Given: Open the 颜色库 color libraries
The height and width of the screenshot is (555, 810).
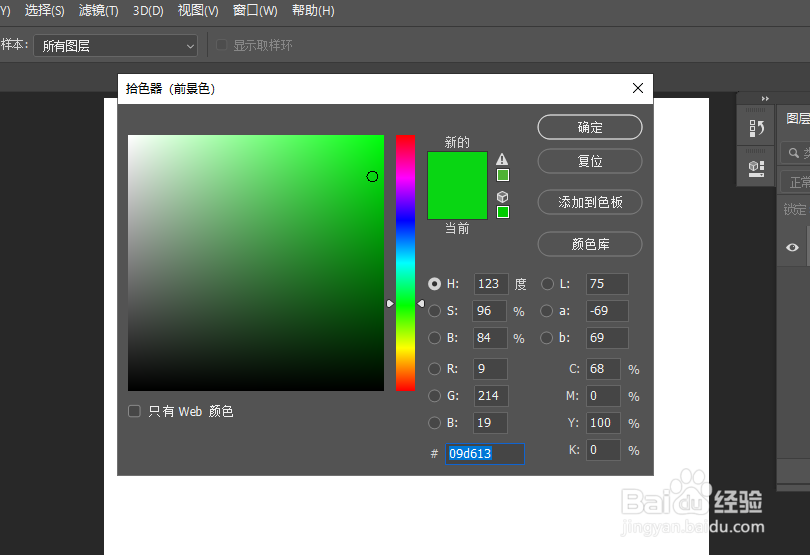Looking at the screenshot, I should 590,244.
